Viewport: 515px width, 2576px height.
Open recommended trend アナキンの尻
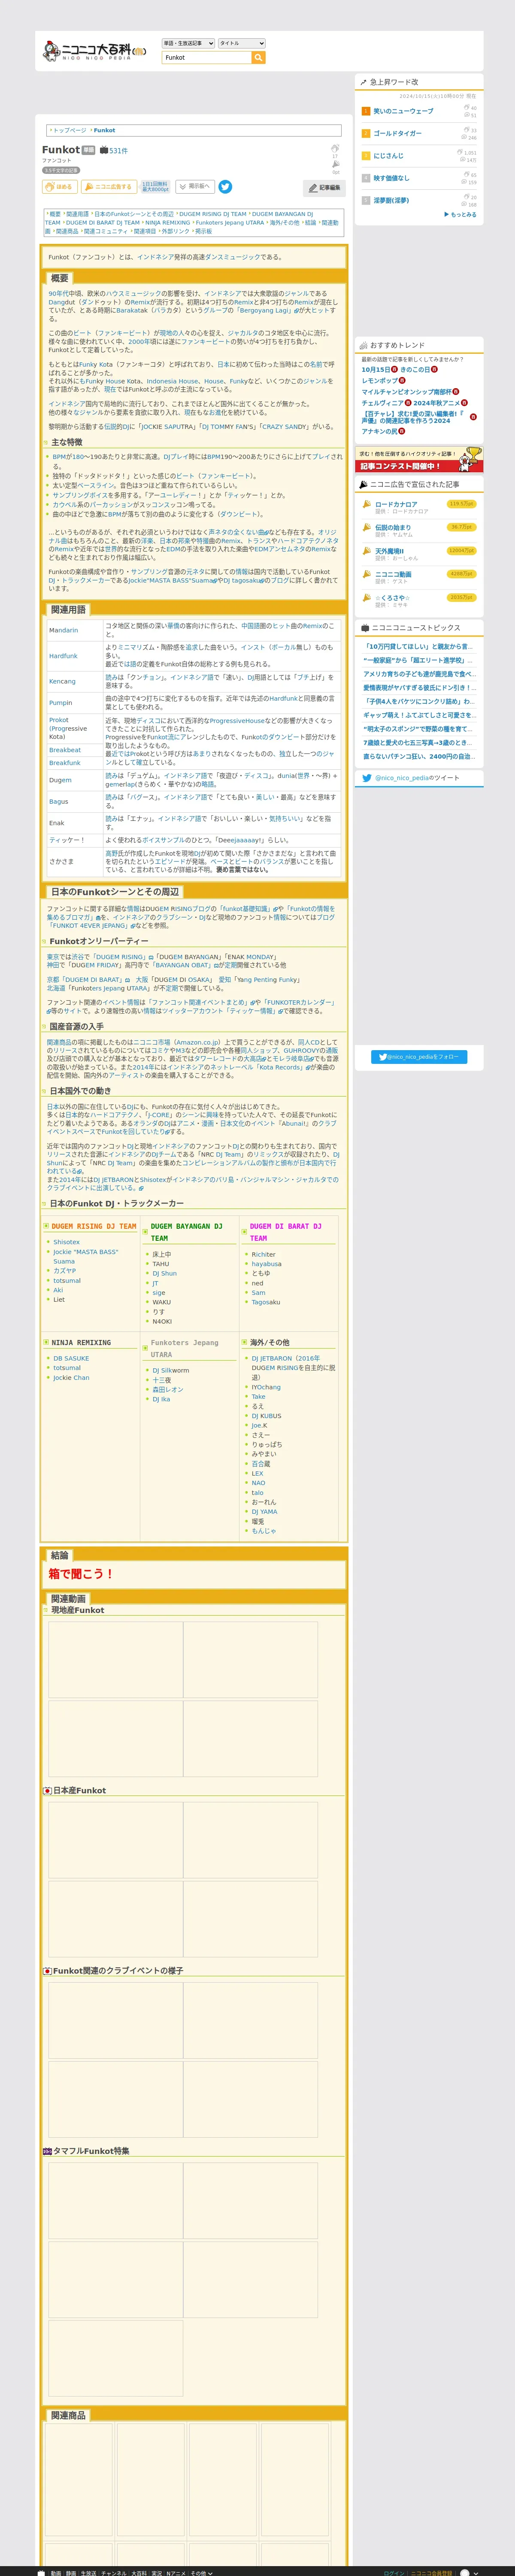(379, 432)
